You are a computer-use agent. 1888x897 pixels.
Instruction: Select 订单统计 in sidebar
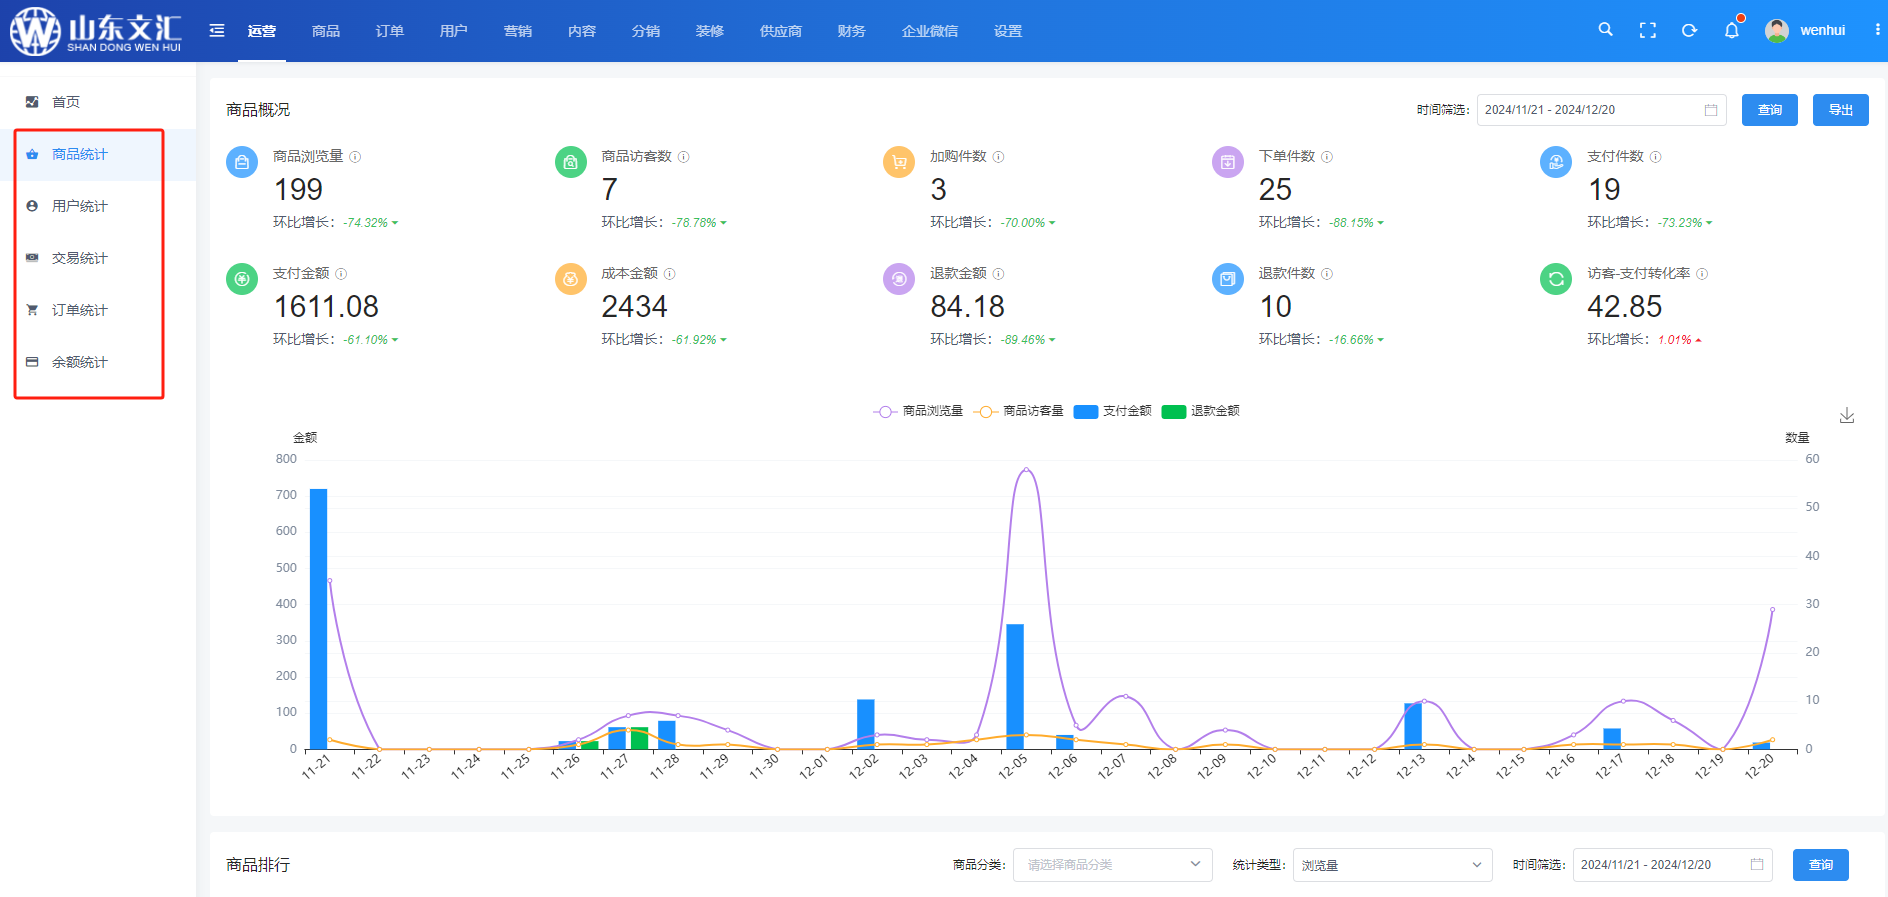point(98,310)
